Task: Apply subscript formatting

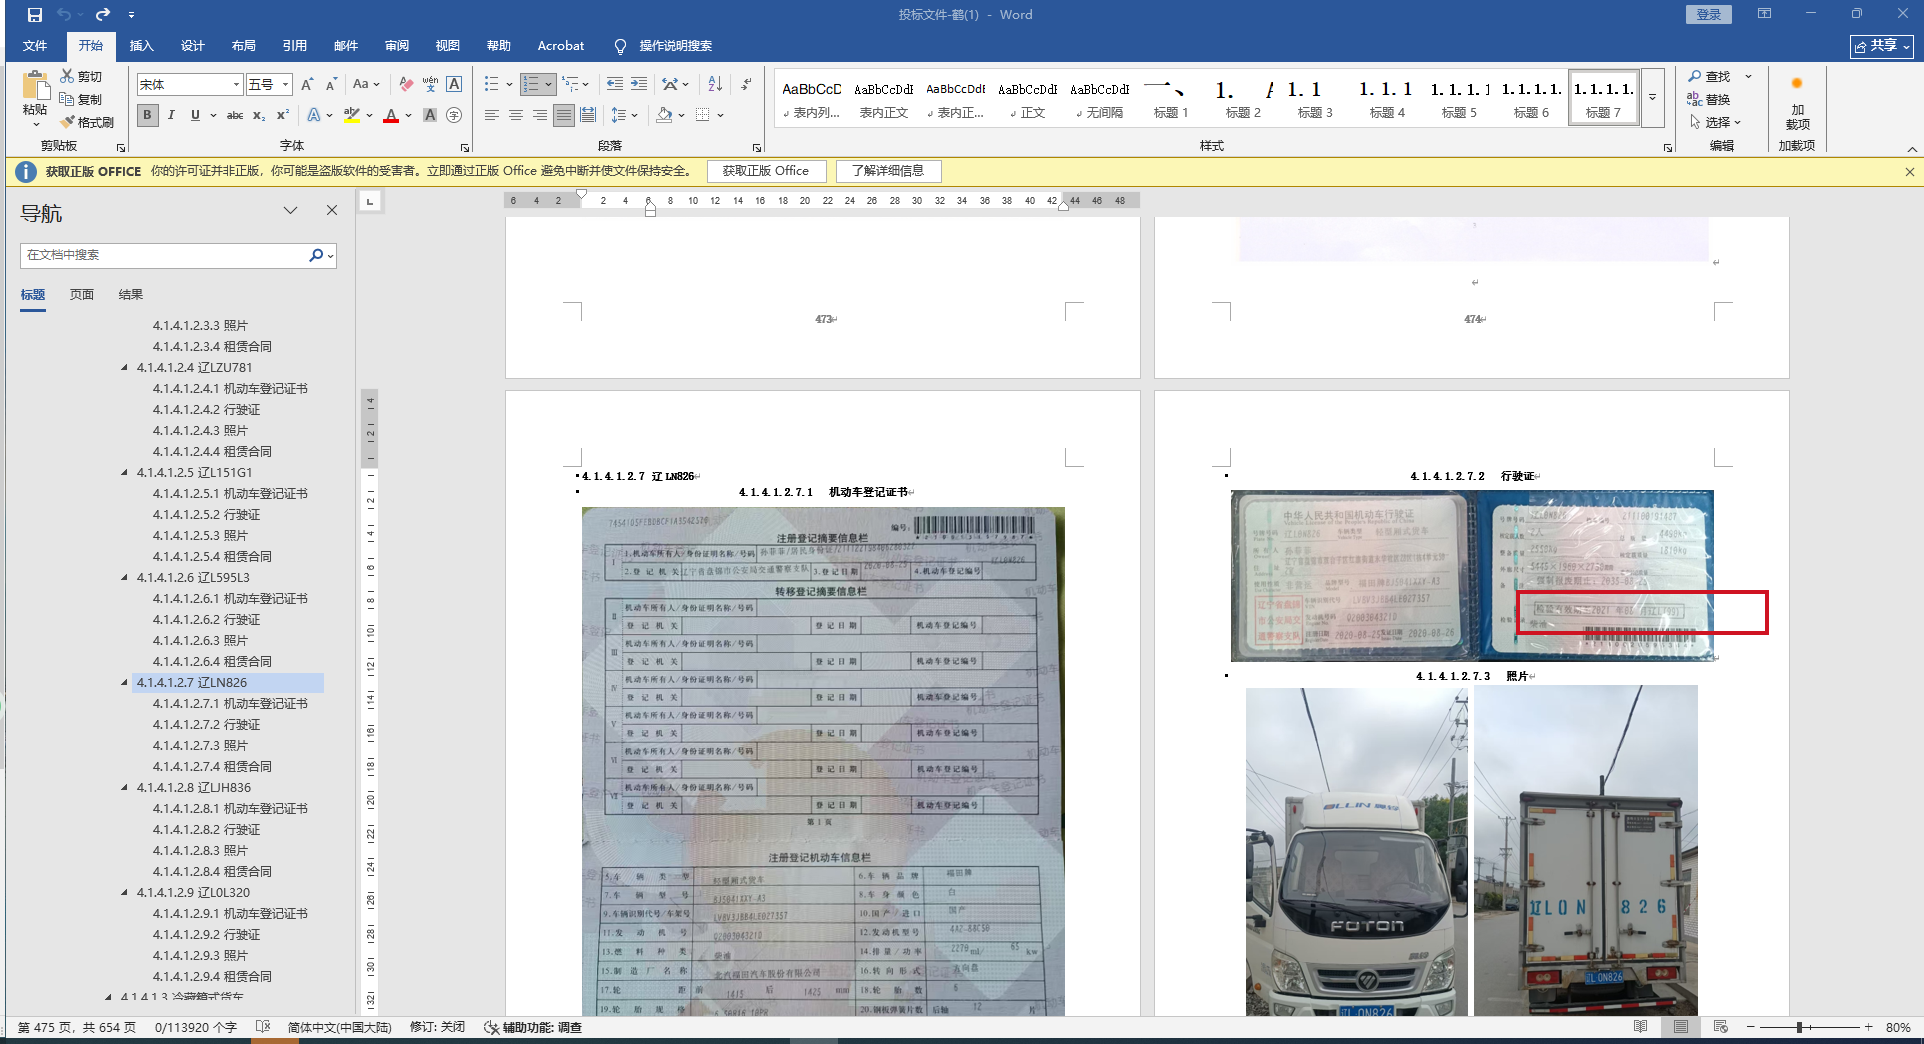Action: [259, 115]
